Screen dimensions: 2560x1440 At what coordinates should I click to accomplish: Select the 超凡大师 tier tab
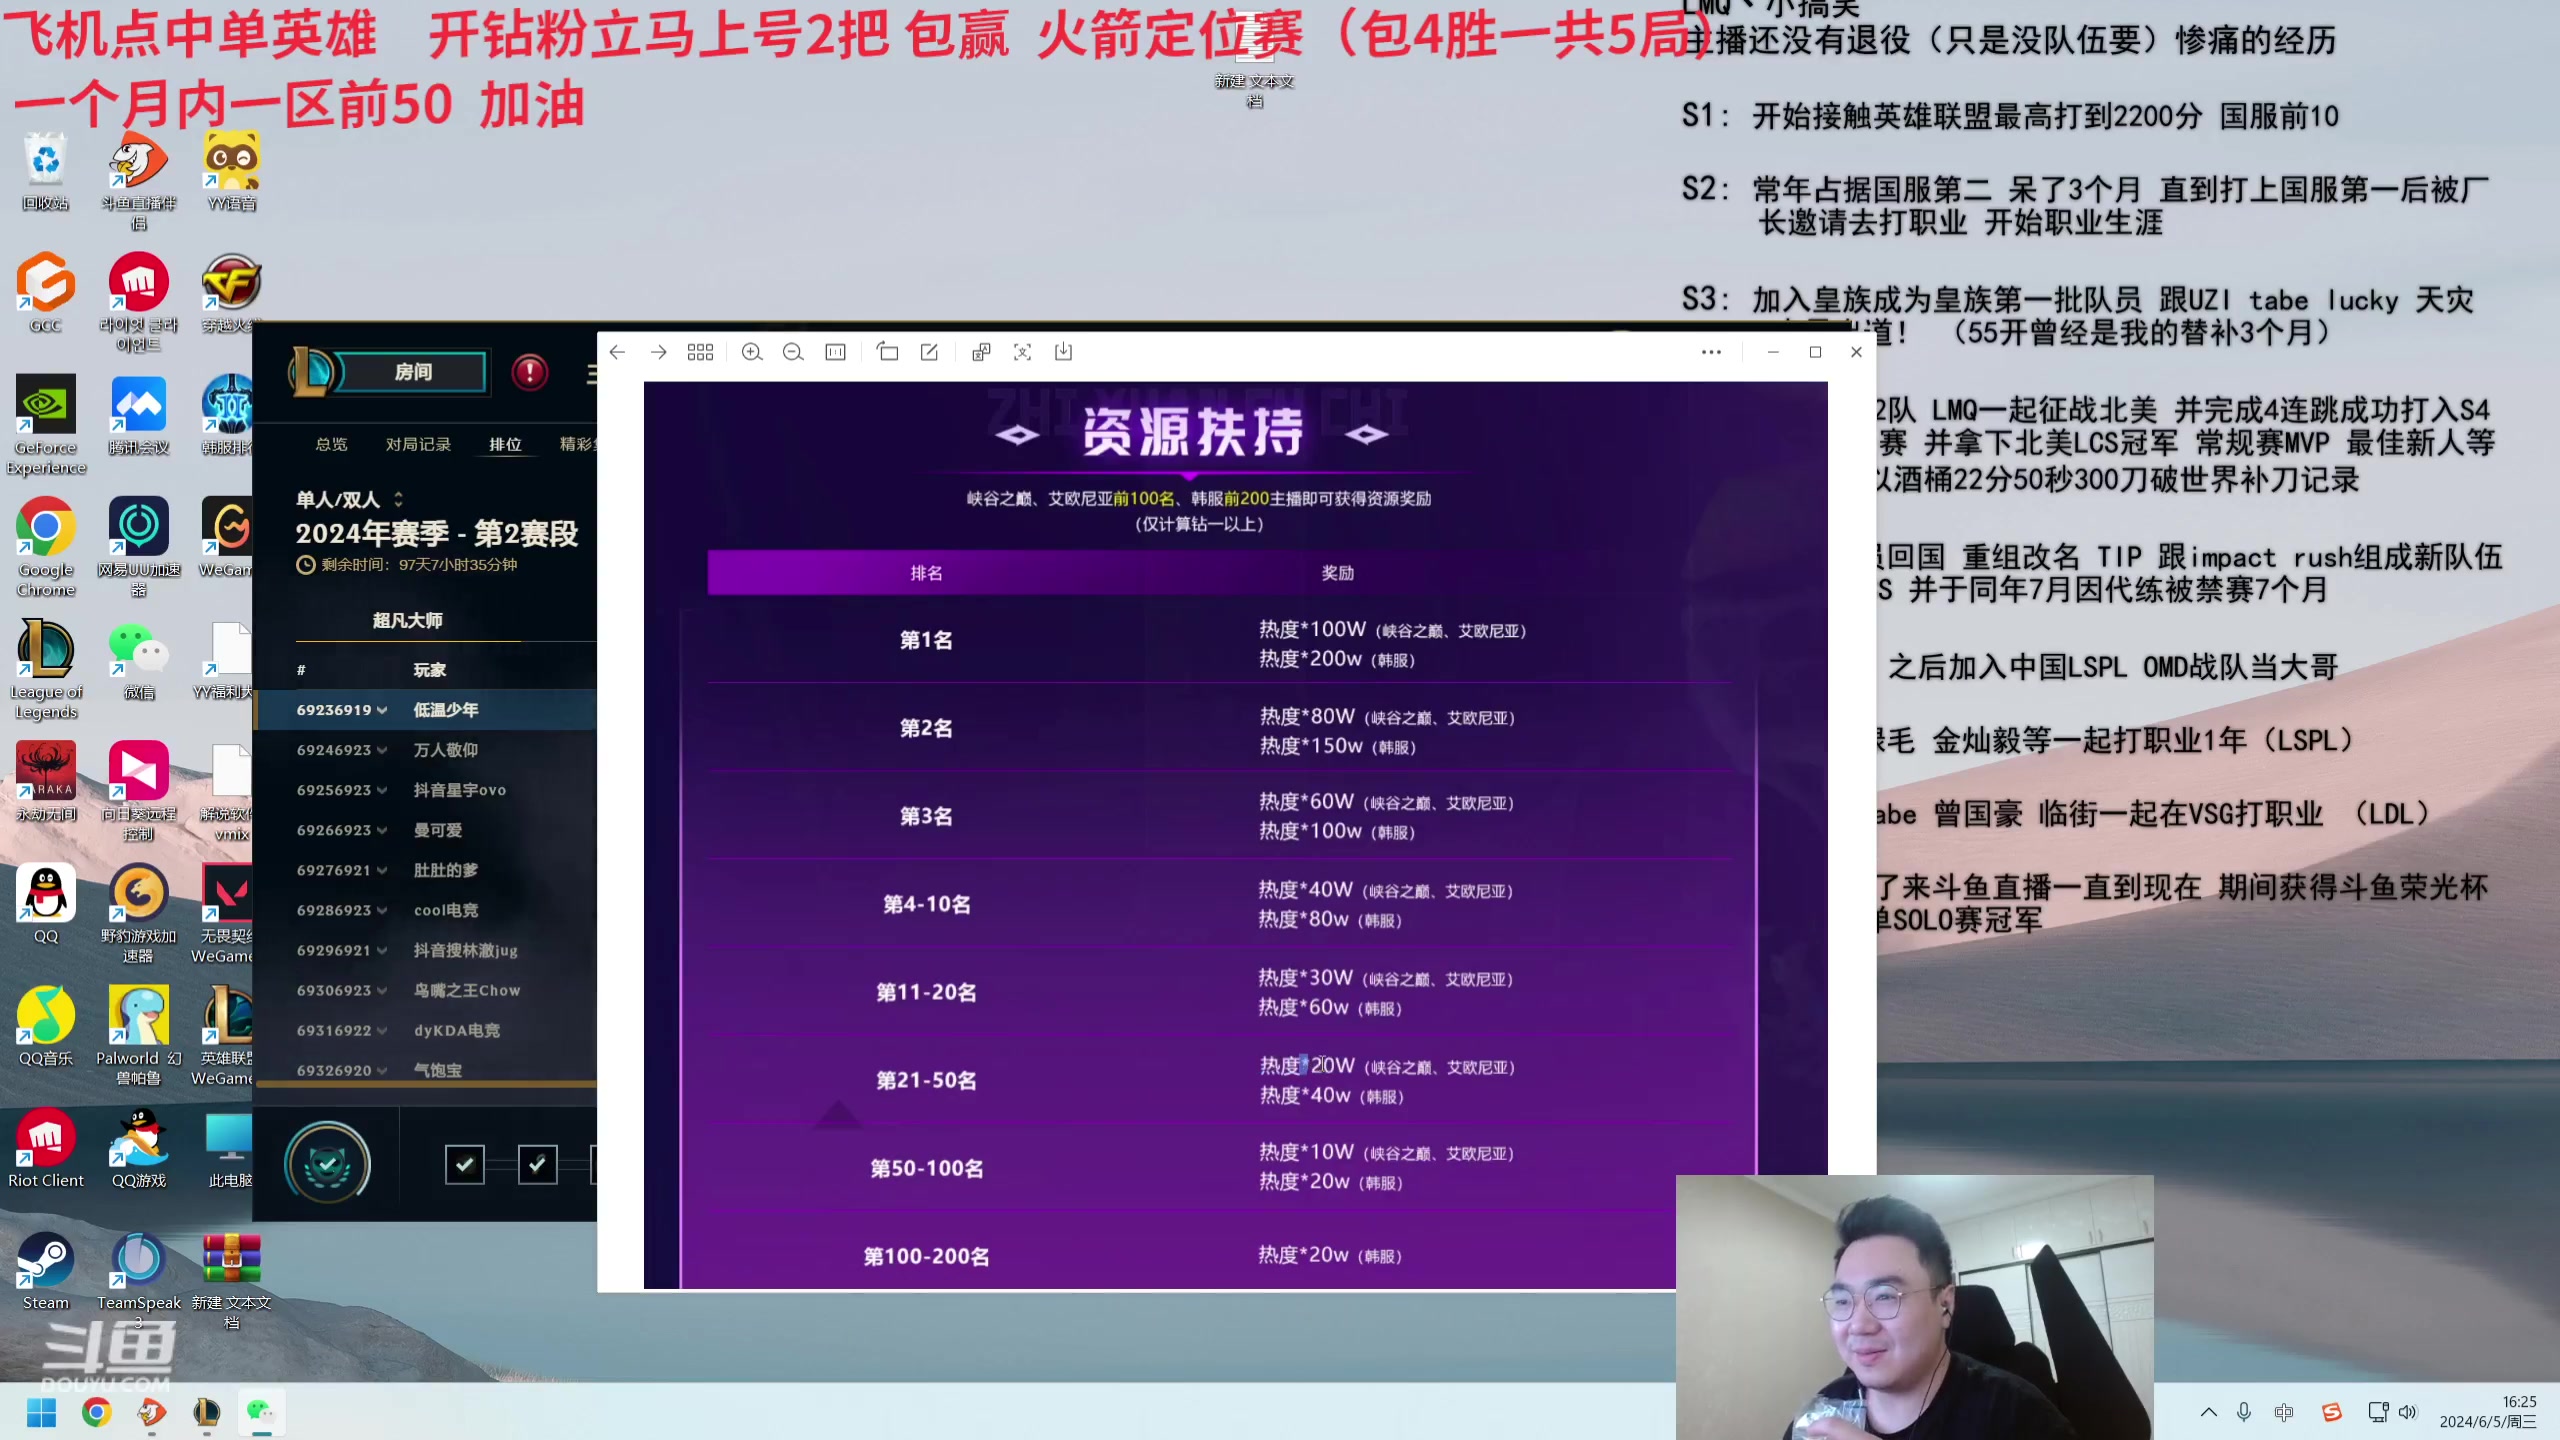pos(407,620)
